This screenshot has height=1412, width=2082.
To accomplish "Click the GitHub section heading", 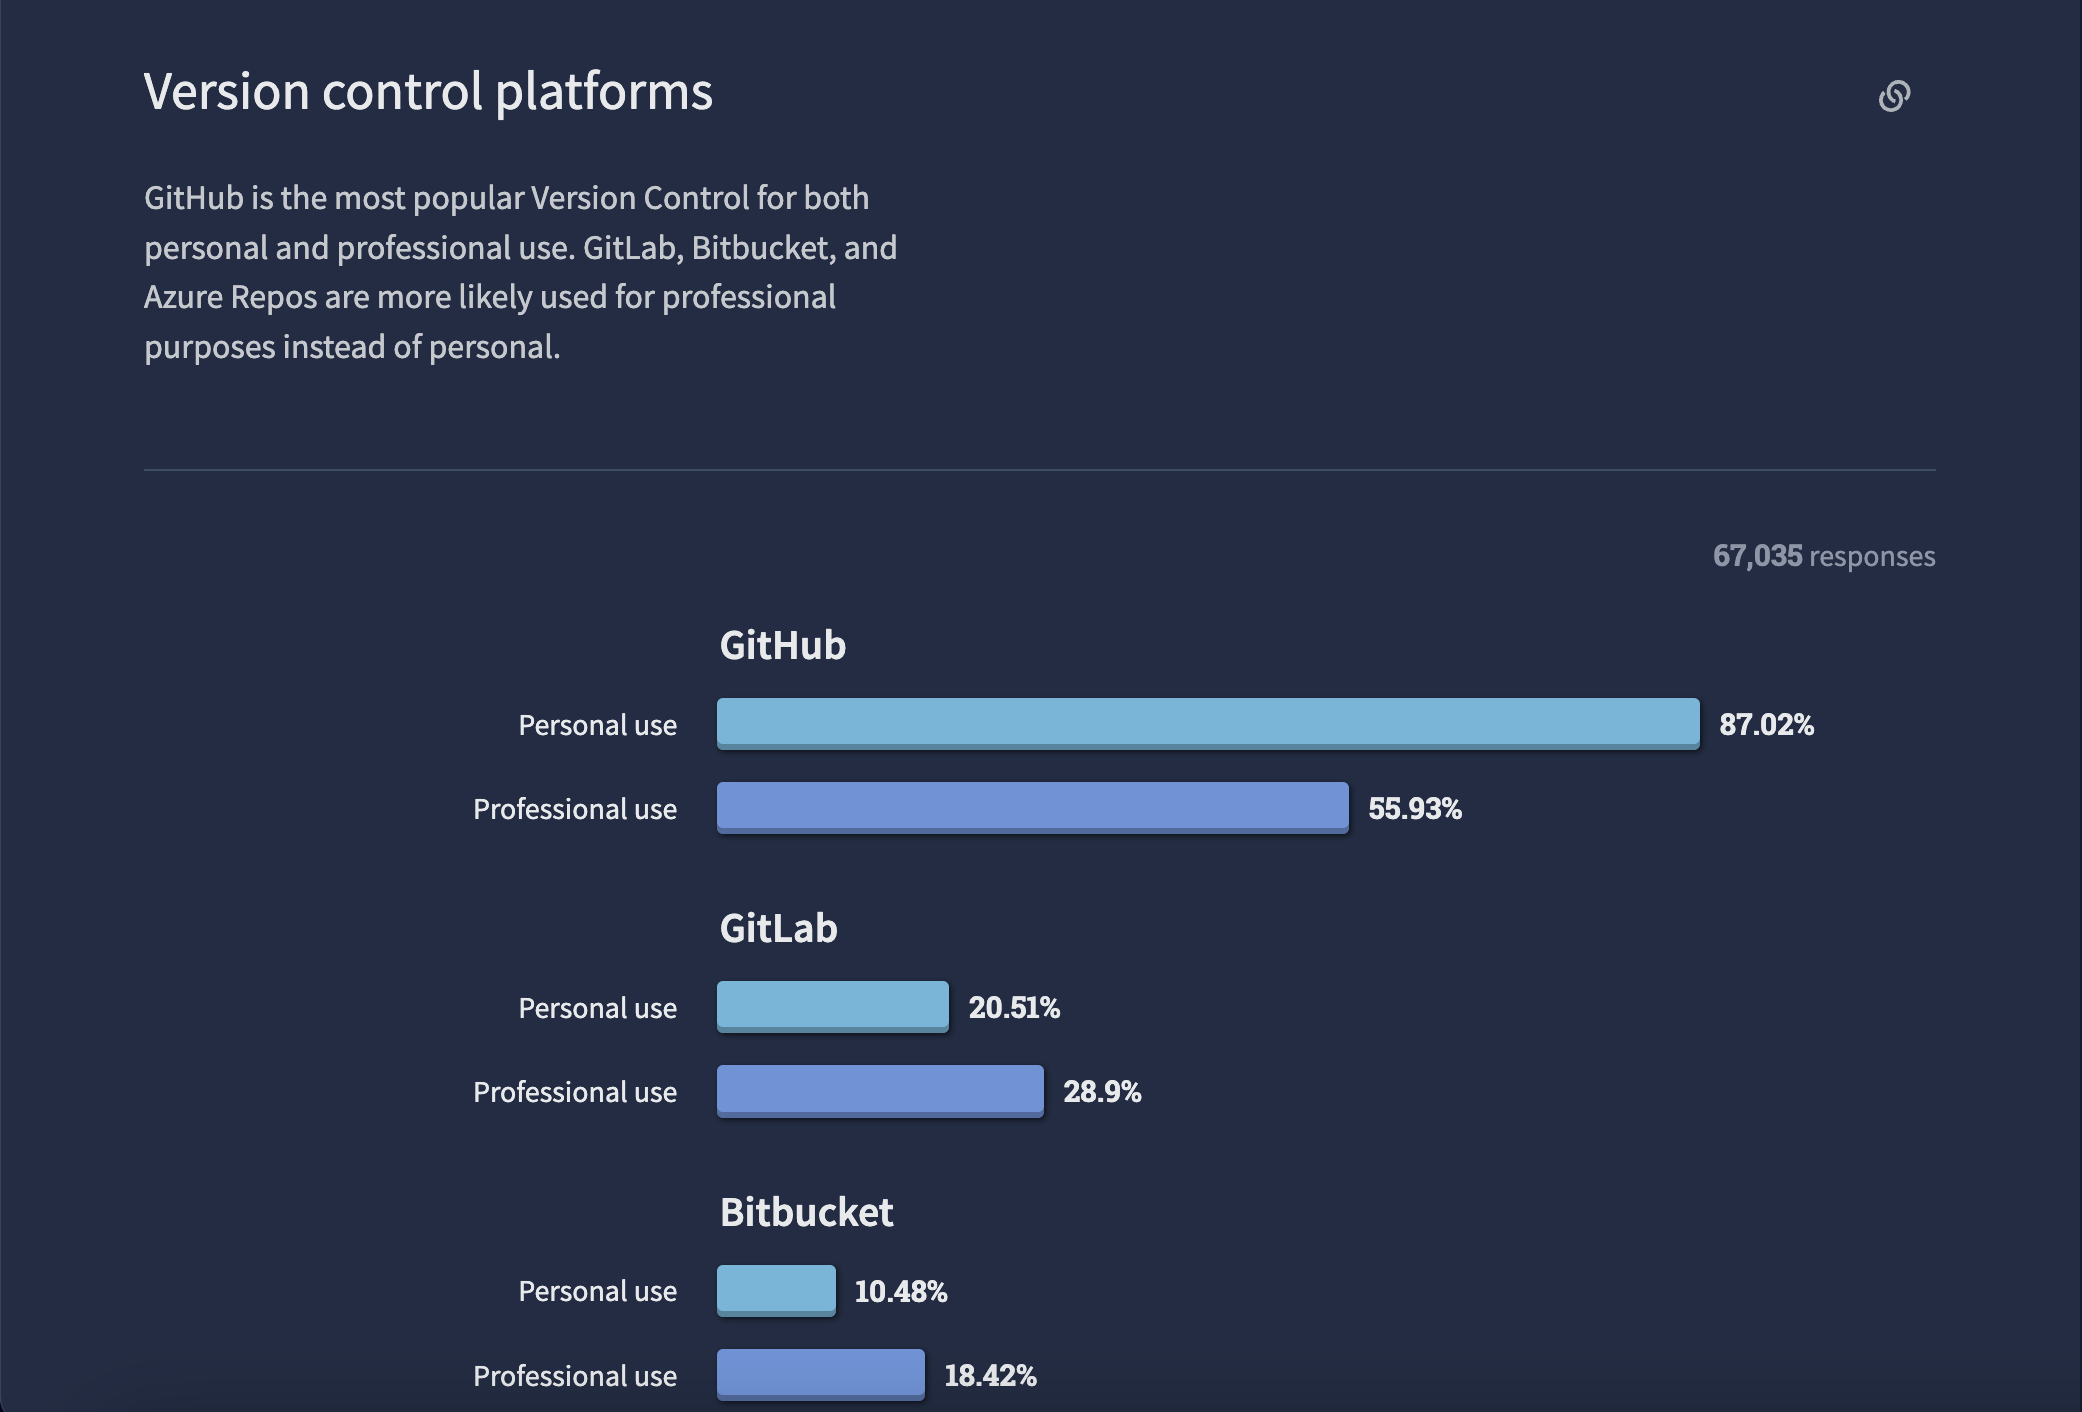I will click(x=782, y=645).
